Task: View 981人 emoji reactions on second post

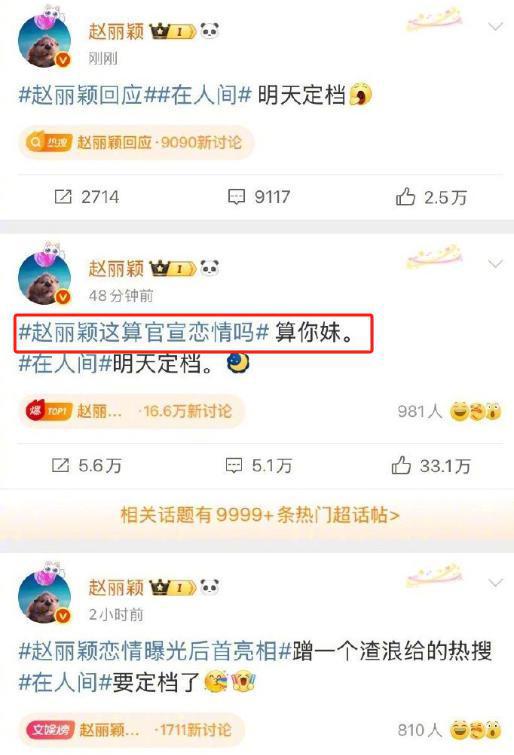Action: (x=449, y=411)
